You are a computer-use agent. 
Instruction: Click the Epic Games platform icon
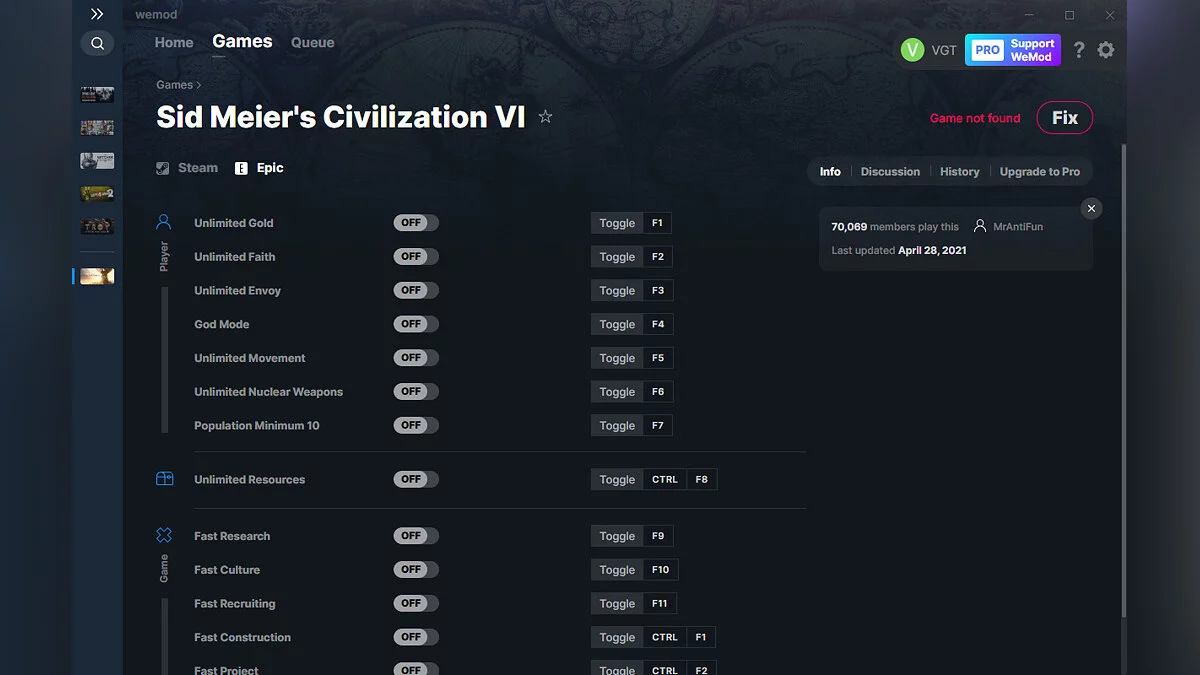coord(241,168)
